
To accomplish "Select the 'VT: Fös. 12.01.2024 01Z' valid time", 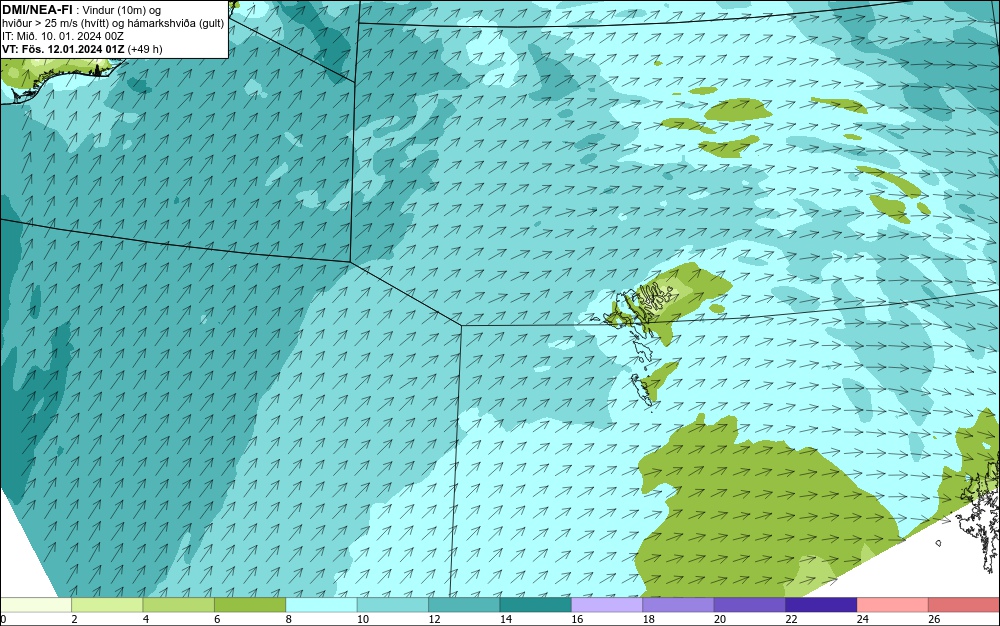I will coord(64,49).
